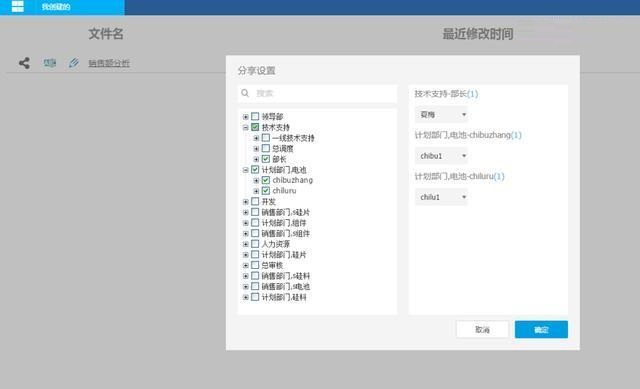
Task: Click the share icon beside the file row
Action: 24,63
